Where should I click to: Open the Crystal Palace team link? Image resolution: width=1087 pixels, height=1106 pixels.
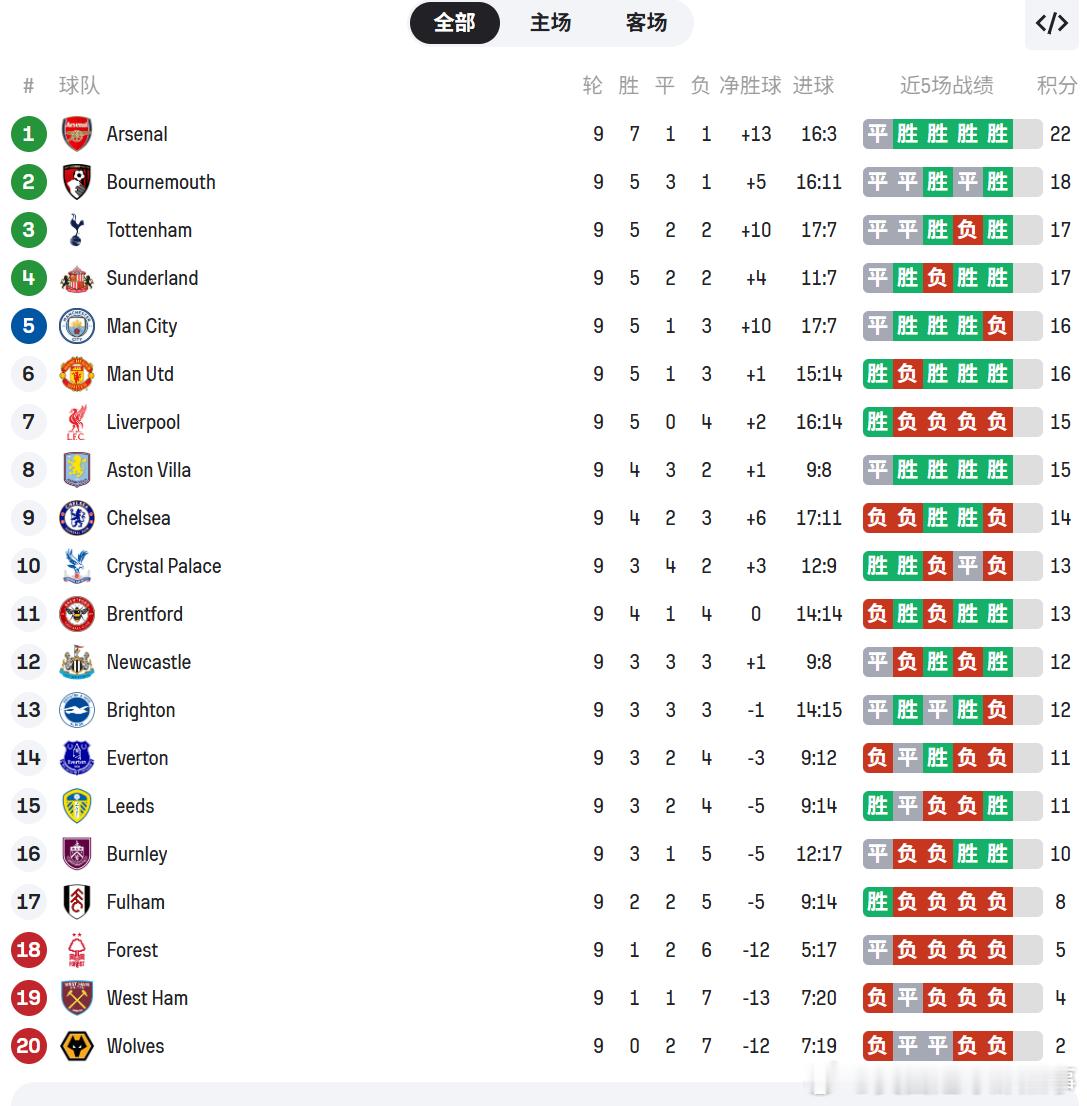pyautogui.click(x=164, y=566)
